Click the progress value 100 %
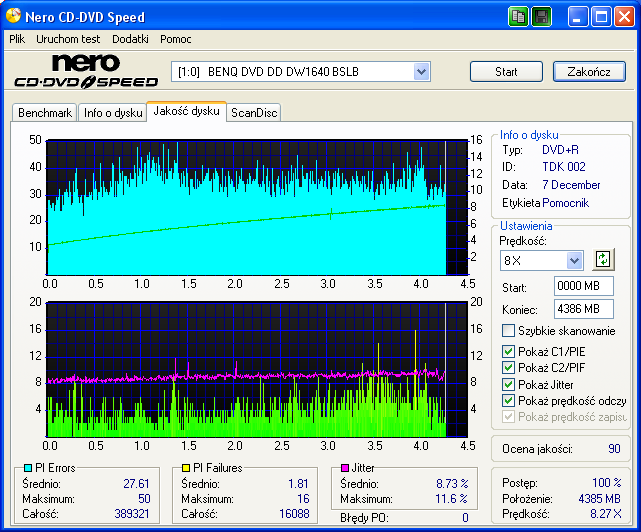Screen dimensions: 641x532 point(607,483)
